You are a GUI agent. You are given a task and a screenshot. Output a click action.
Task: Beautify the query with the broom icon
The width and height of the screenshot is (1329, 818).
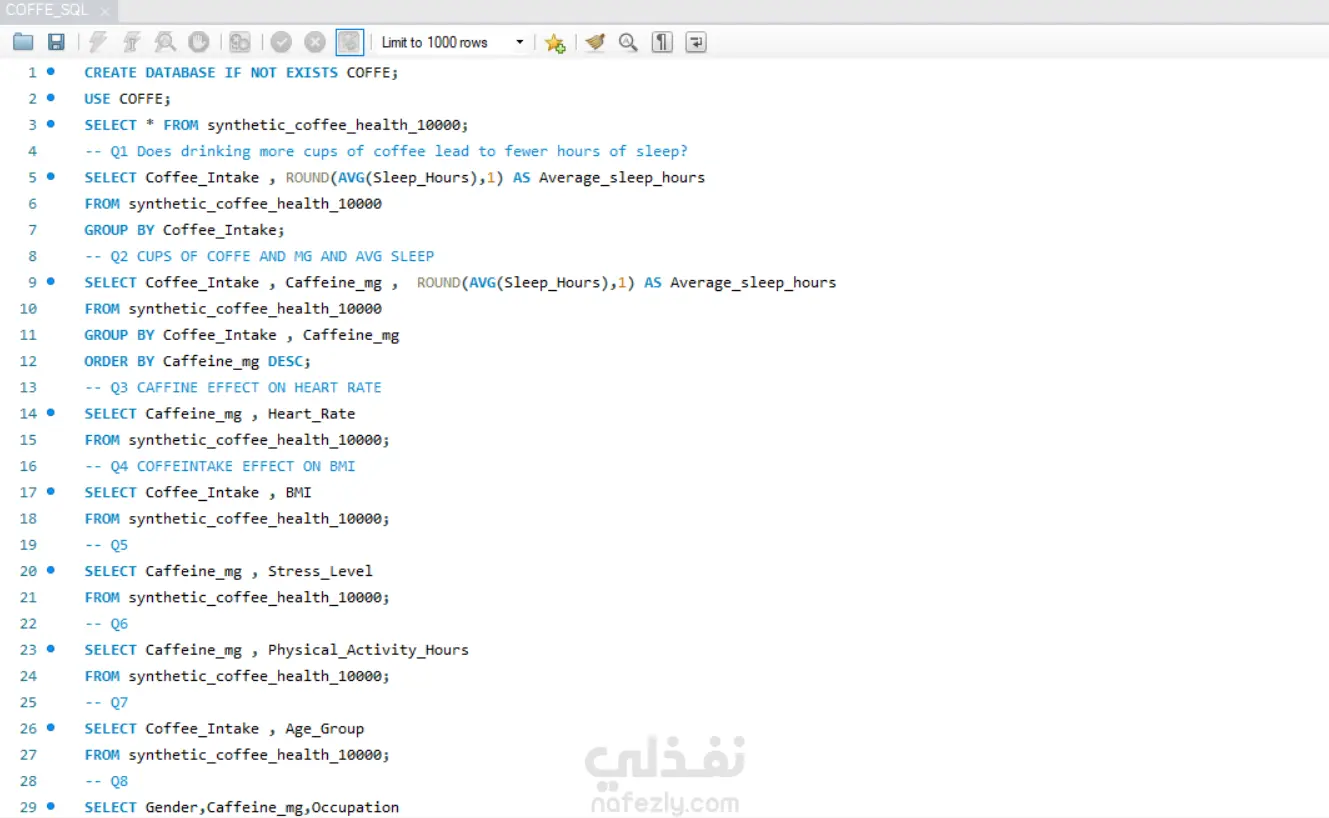(x=595, y=42)
